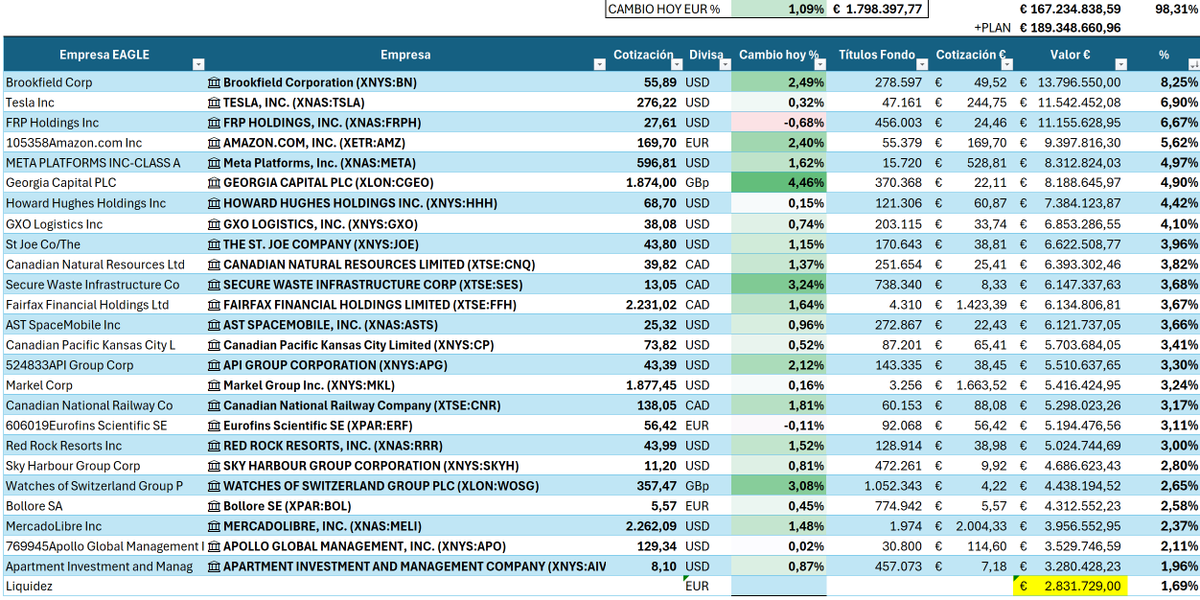The height and width of the screenshot is (600, 1200).
Task: Click stock icon for API GROUP CORPORATION
Action: (x=214, y=365)
